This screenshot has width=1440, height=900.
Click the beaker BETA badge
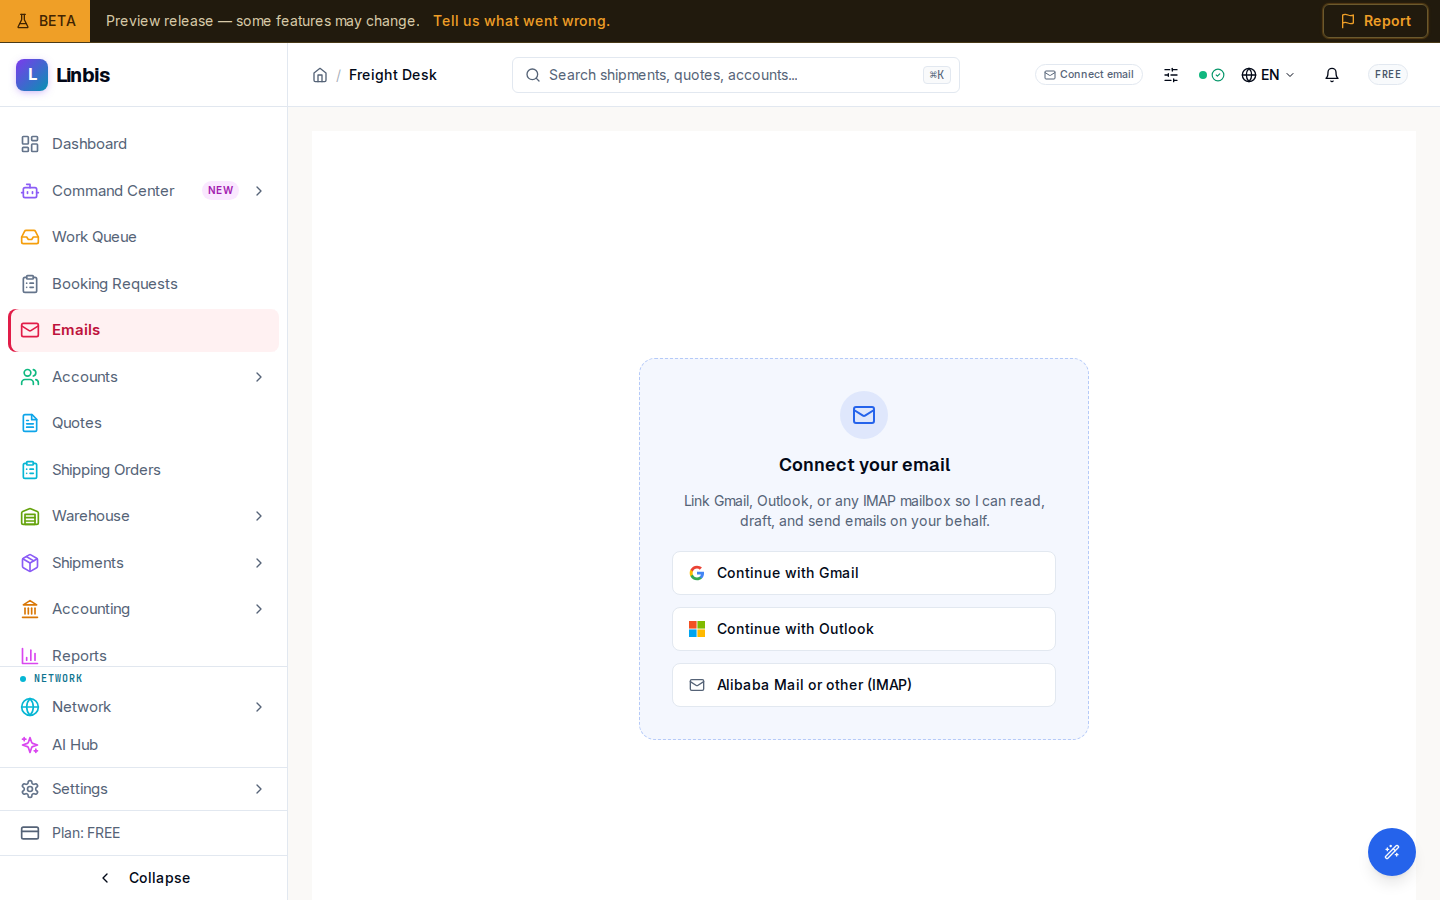45,21
